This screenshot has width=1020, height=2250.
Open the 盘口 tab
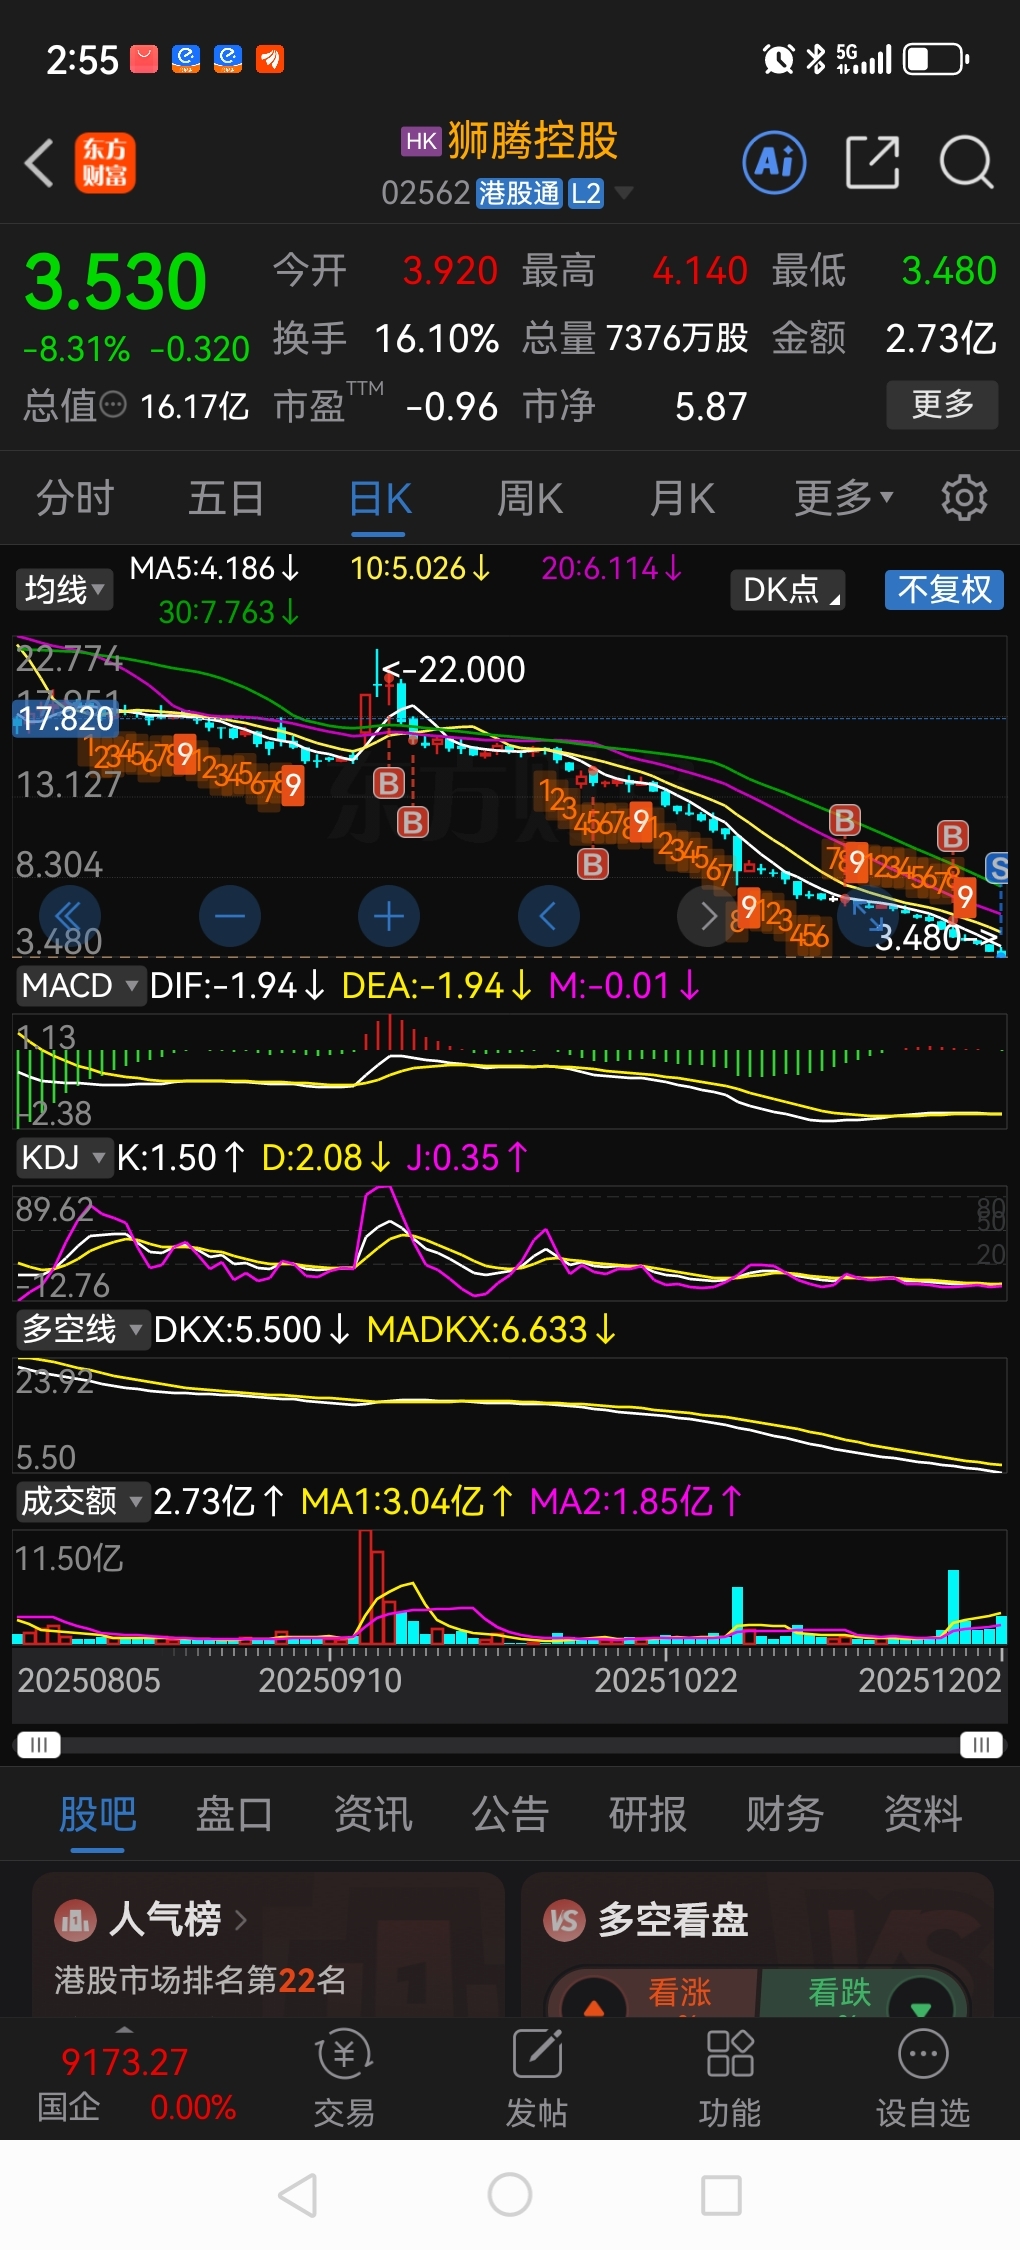coord(235,1814)
